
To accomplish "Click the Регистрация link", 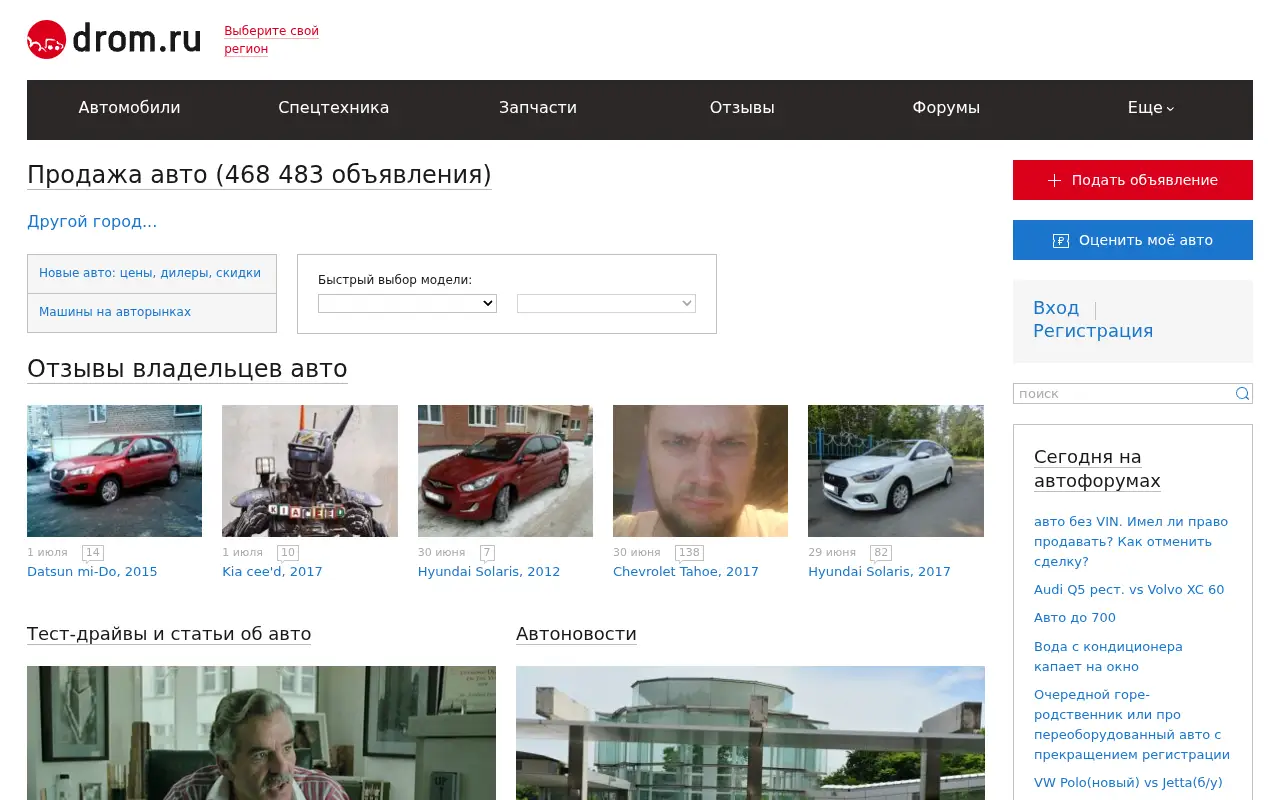I will click(1093, 331).
